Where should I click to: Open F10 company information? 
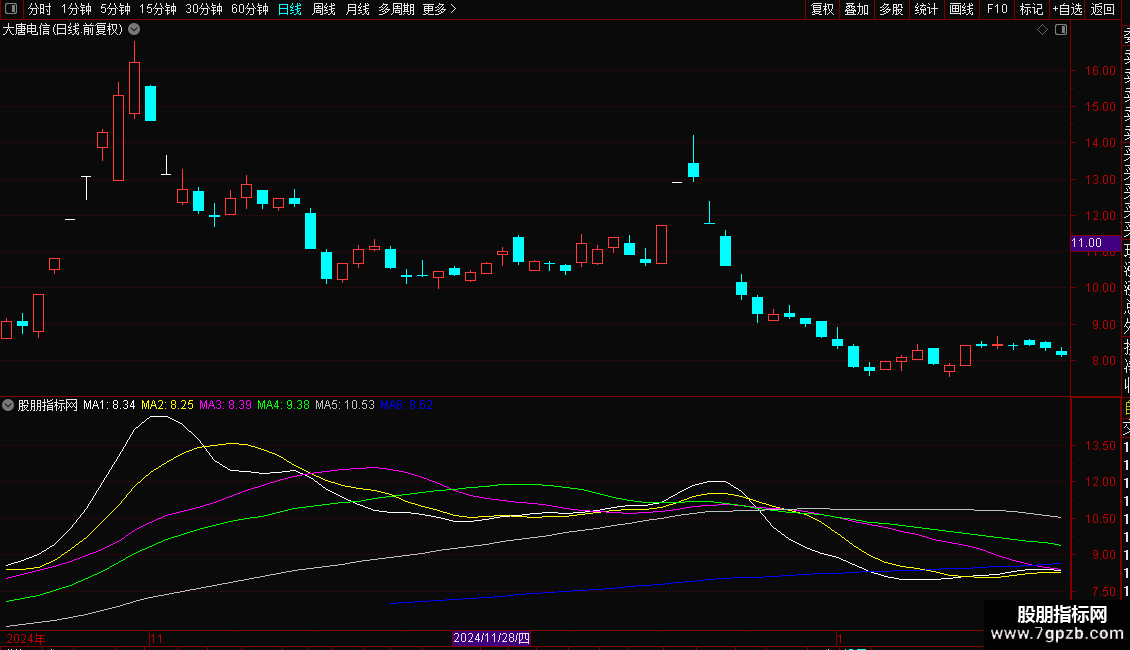click(x=997, y=9)
